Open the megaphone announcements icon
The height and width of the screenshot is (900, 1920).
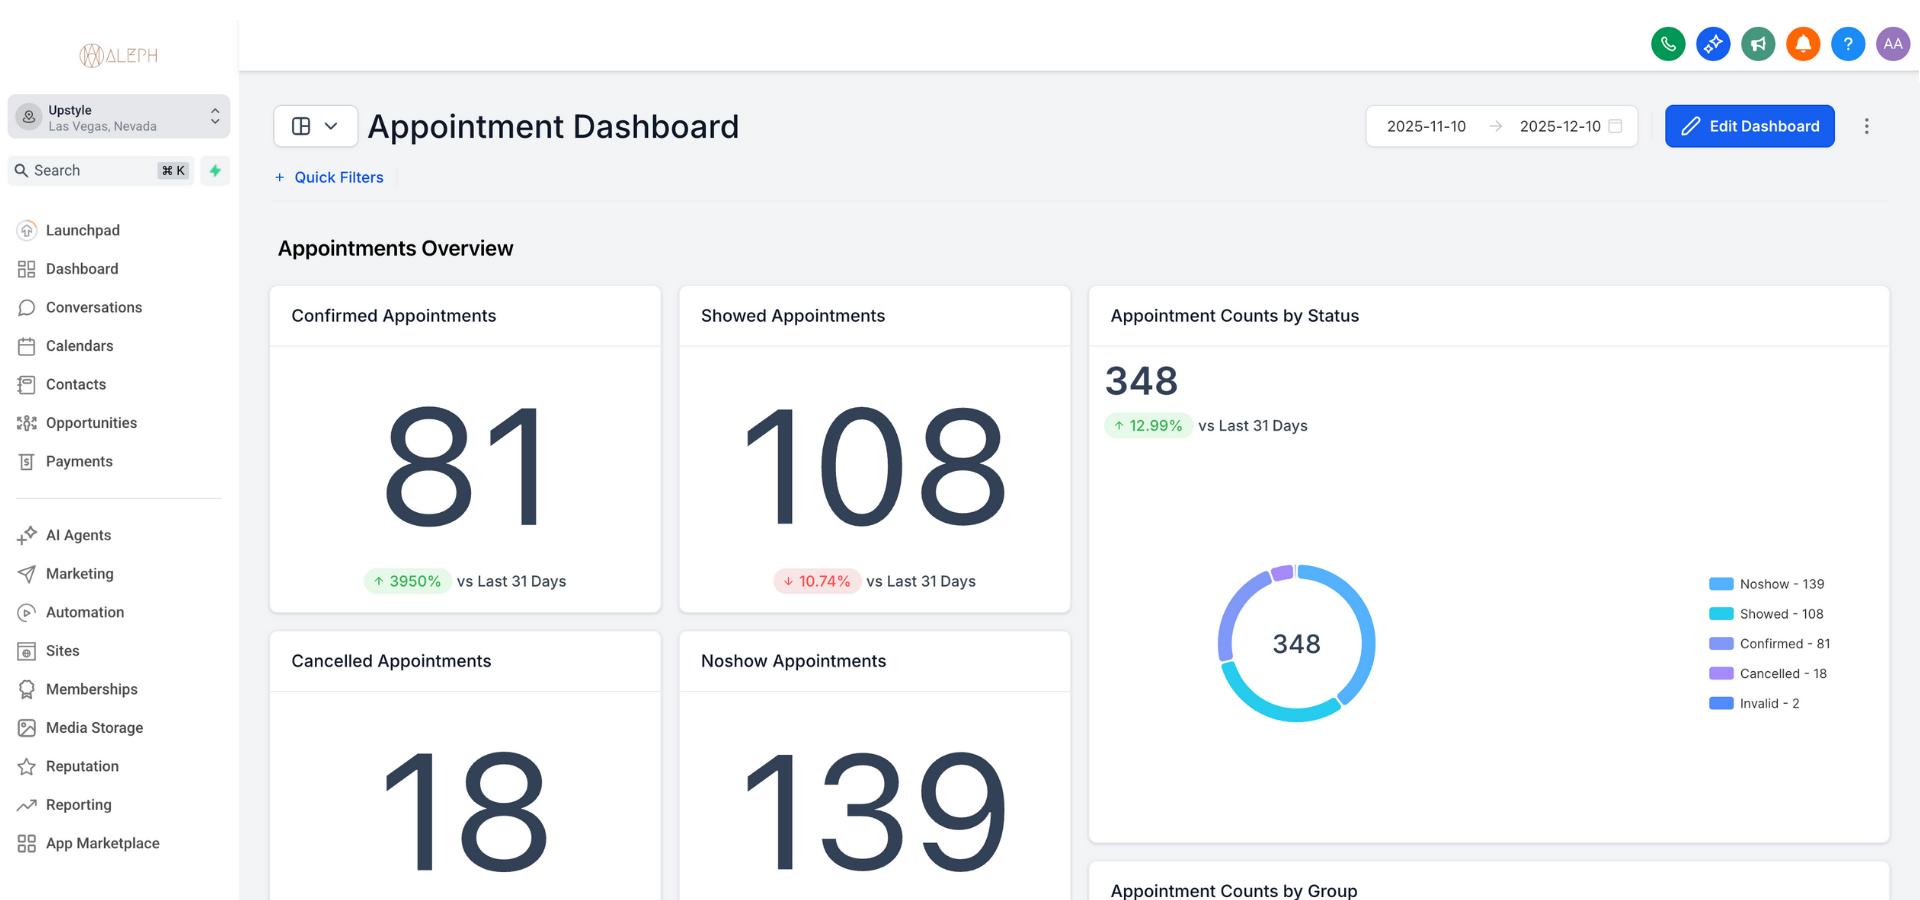pos(1758,44)
